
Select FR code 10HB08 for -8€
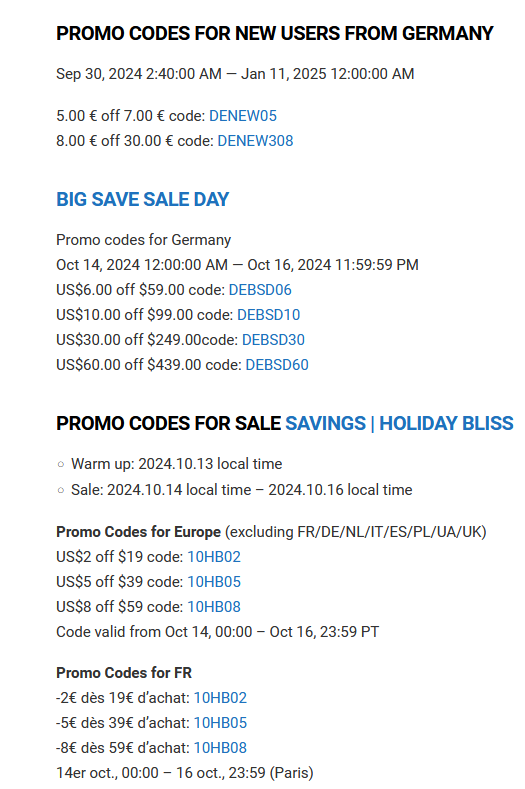click(220, 748)
